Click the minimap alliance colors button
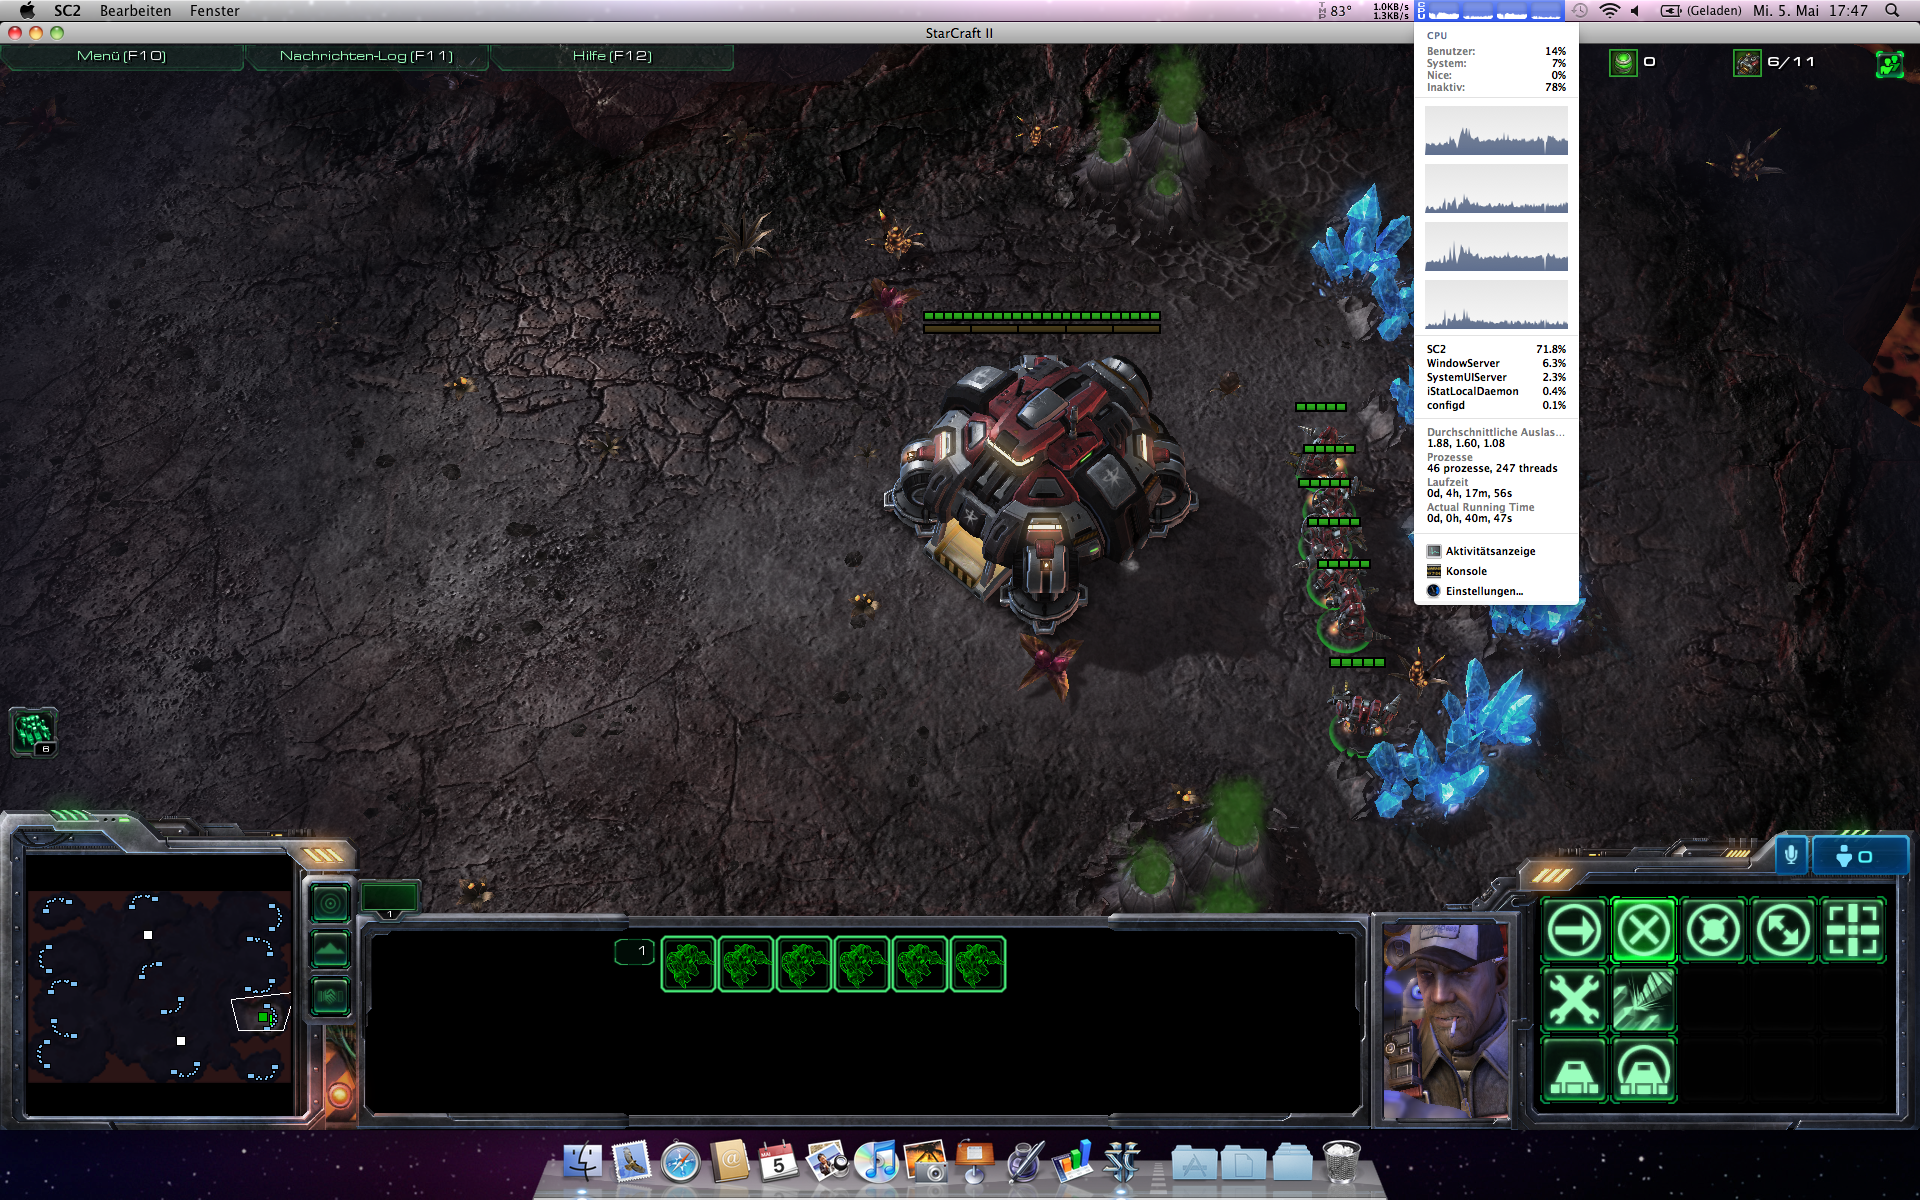The height and width of the screenshot is (1200, 1920). pyautogui.click(x=330, y=996)
